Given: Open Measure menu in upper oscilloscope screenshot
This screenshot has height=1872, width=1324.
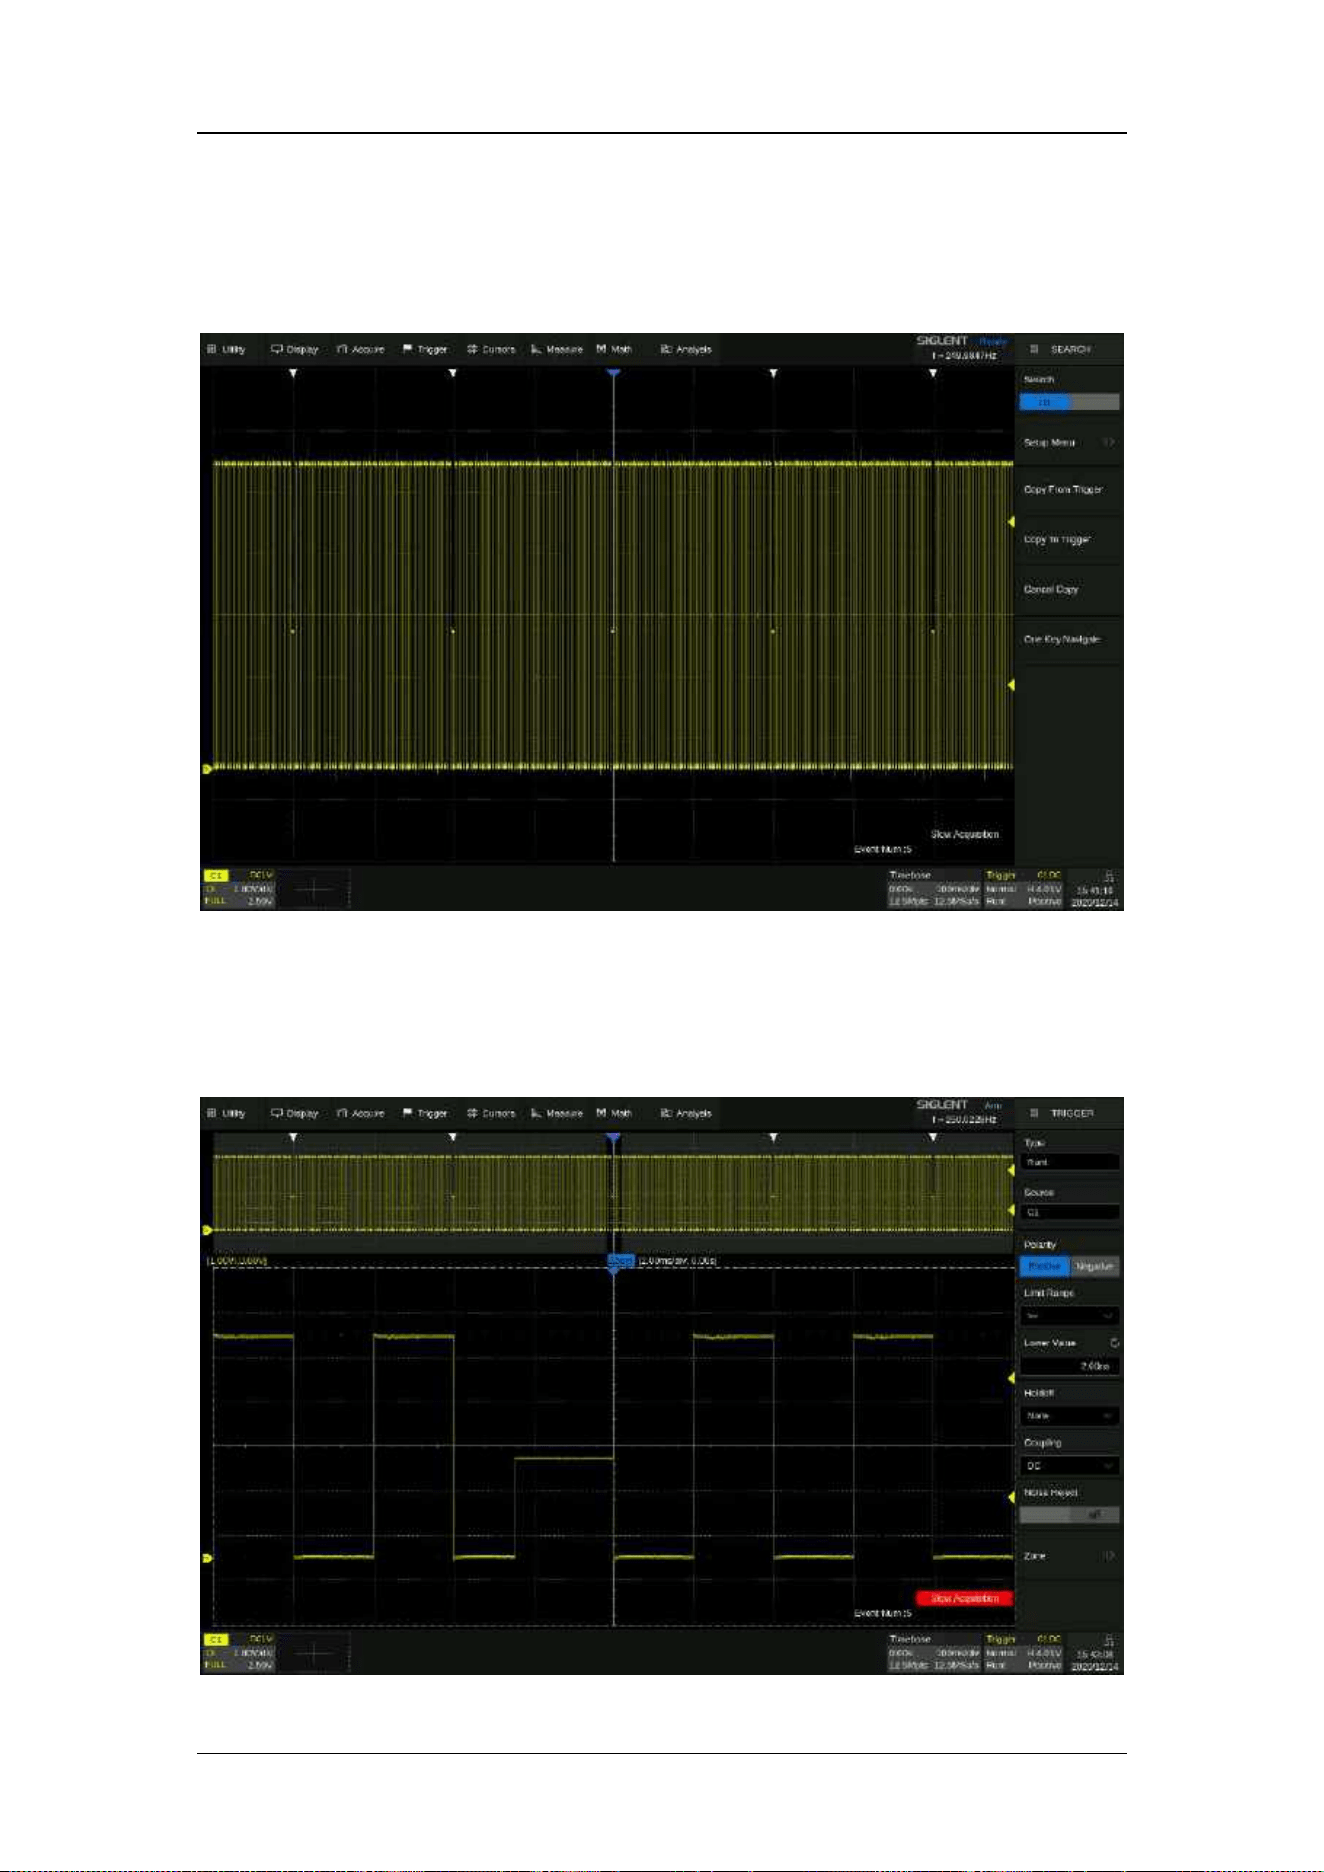Looking at the screenshot, I should (x=557, y=349).
